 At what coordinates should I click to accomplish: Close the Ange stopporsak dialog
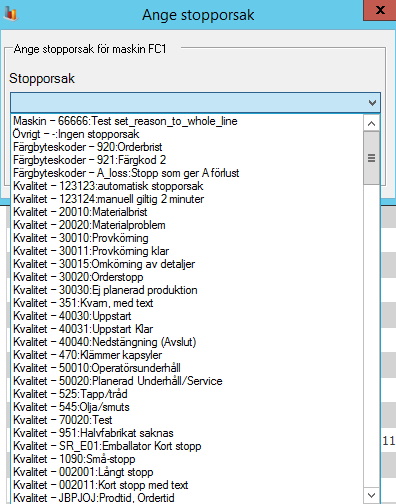[x=380, y=10]
